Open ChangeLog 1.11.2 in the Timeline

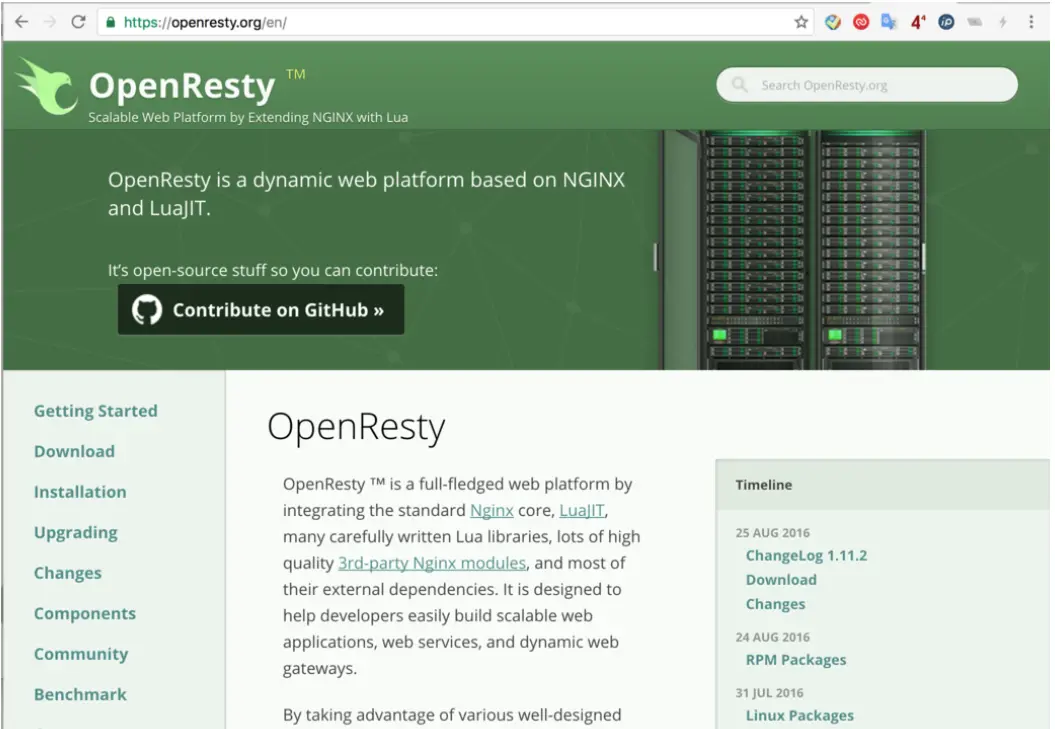(806, 556)
